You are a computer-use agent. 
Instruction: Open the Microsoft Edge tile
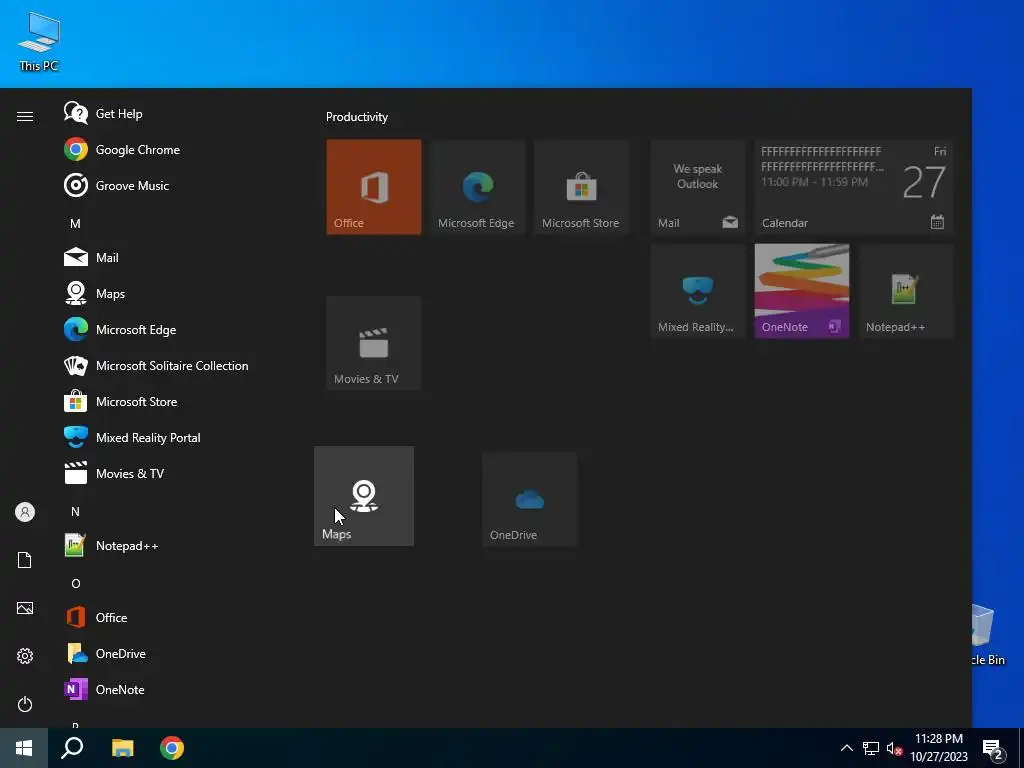click(x=477, y=187)
